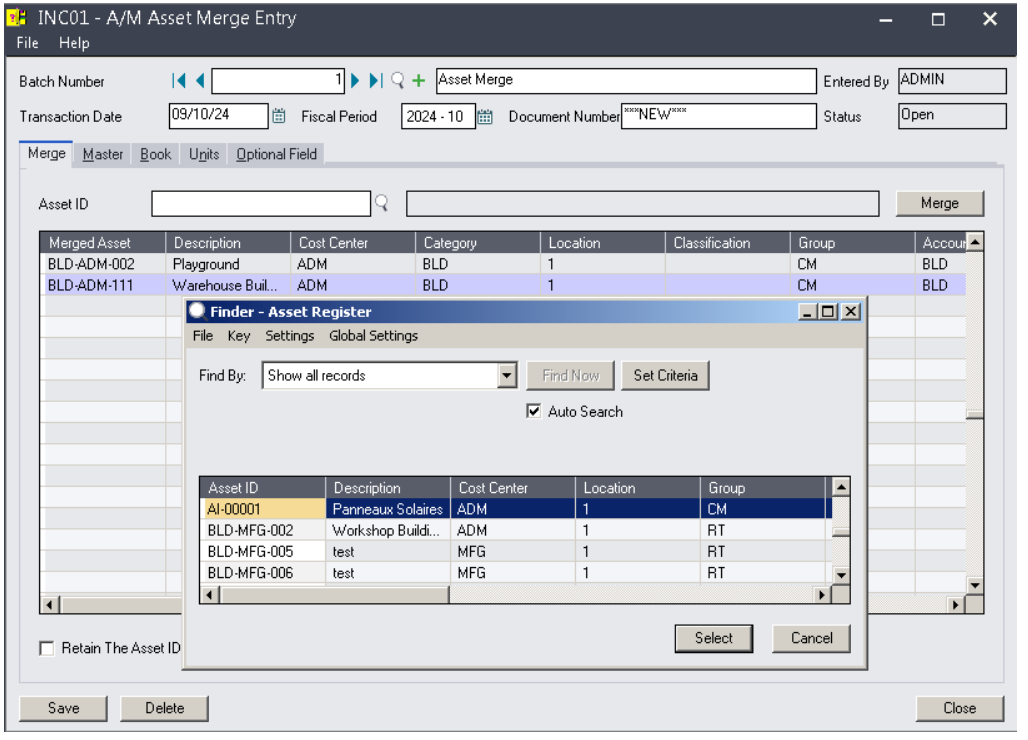Open Global Settings menu in Finder
Viewport: 1028px width, 740px height.
(373, 336)
